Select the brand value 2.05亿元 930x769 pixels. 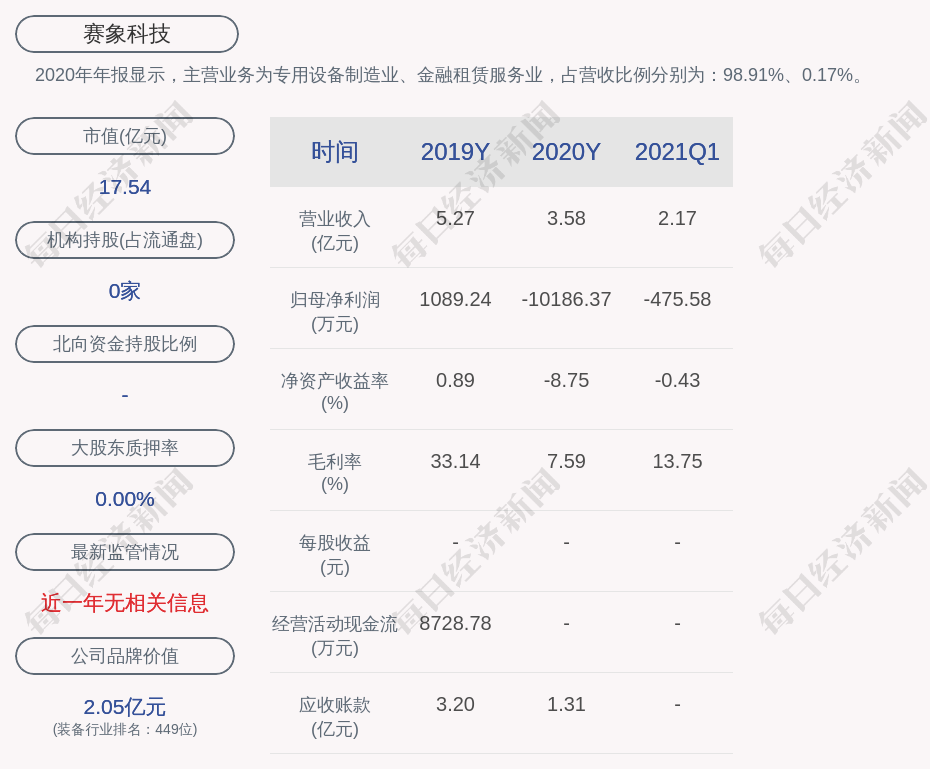(125, 707)
